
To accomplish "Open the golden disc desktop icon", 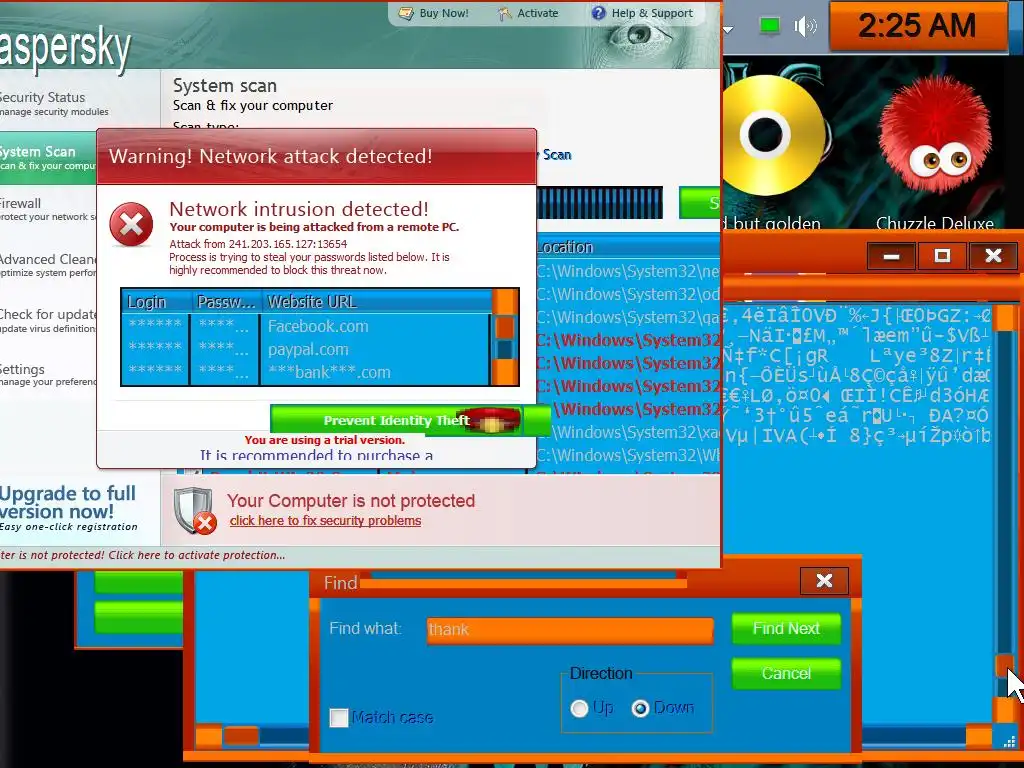I will pyautogui.click(x=774, y=135).
